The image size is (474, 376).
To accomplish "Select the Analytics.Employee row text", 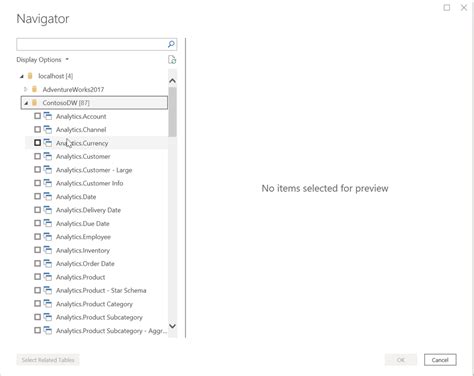I will (83, 237).
